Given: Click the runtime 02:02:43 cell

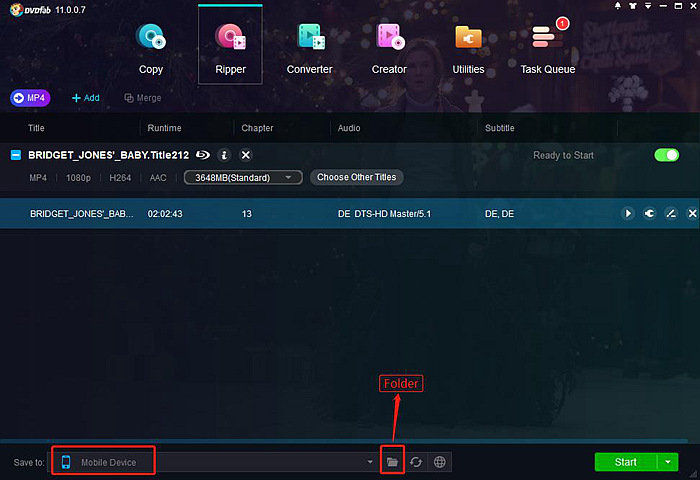Looking at the screenshot, I should (x=165, y=214).
